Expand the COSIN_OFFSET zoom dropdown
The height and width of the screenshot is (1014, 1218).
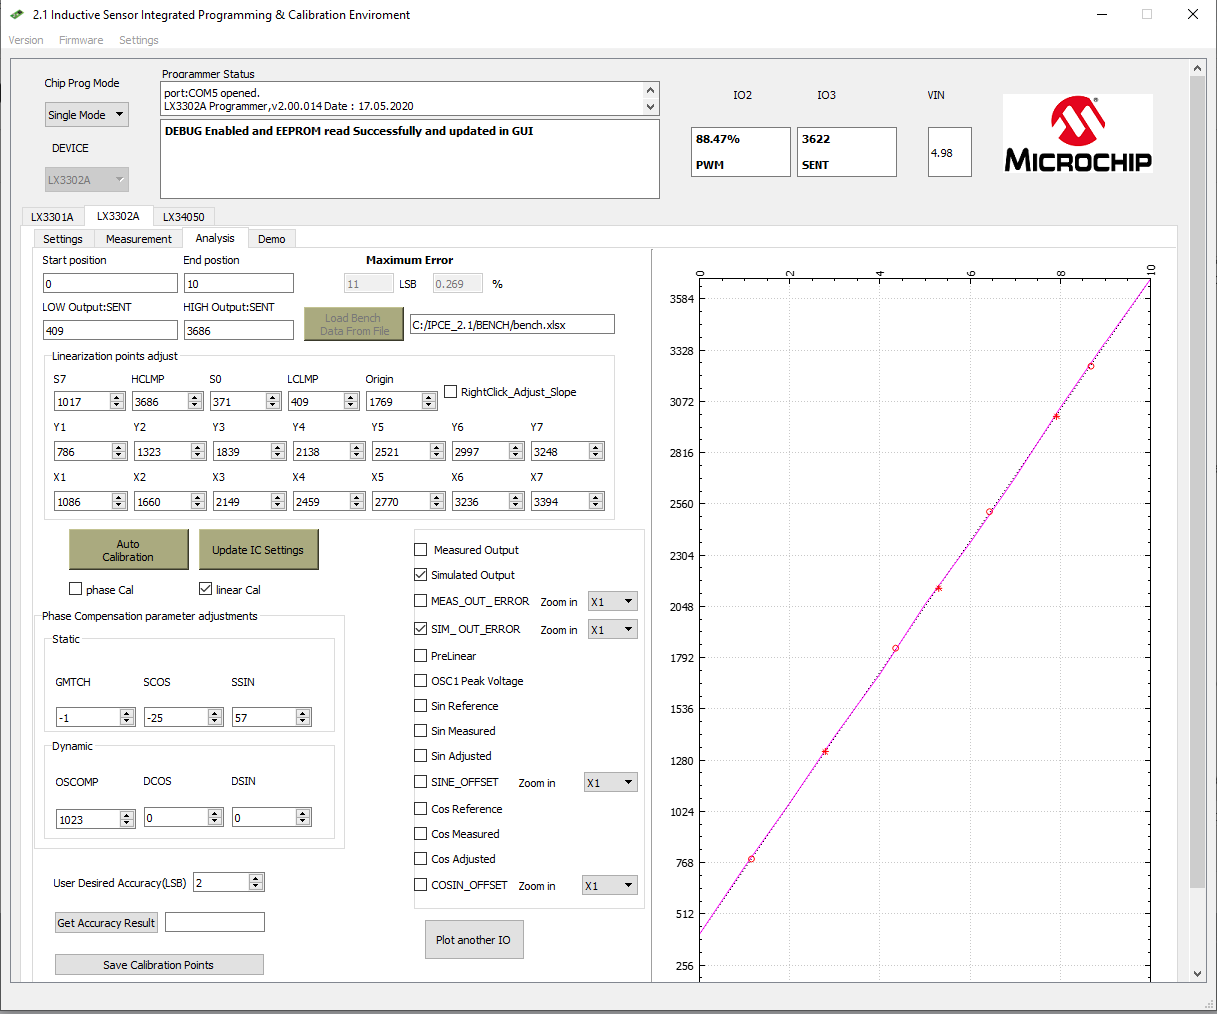coord(609,885)
